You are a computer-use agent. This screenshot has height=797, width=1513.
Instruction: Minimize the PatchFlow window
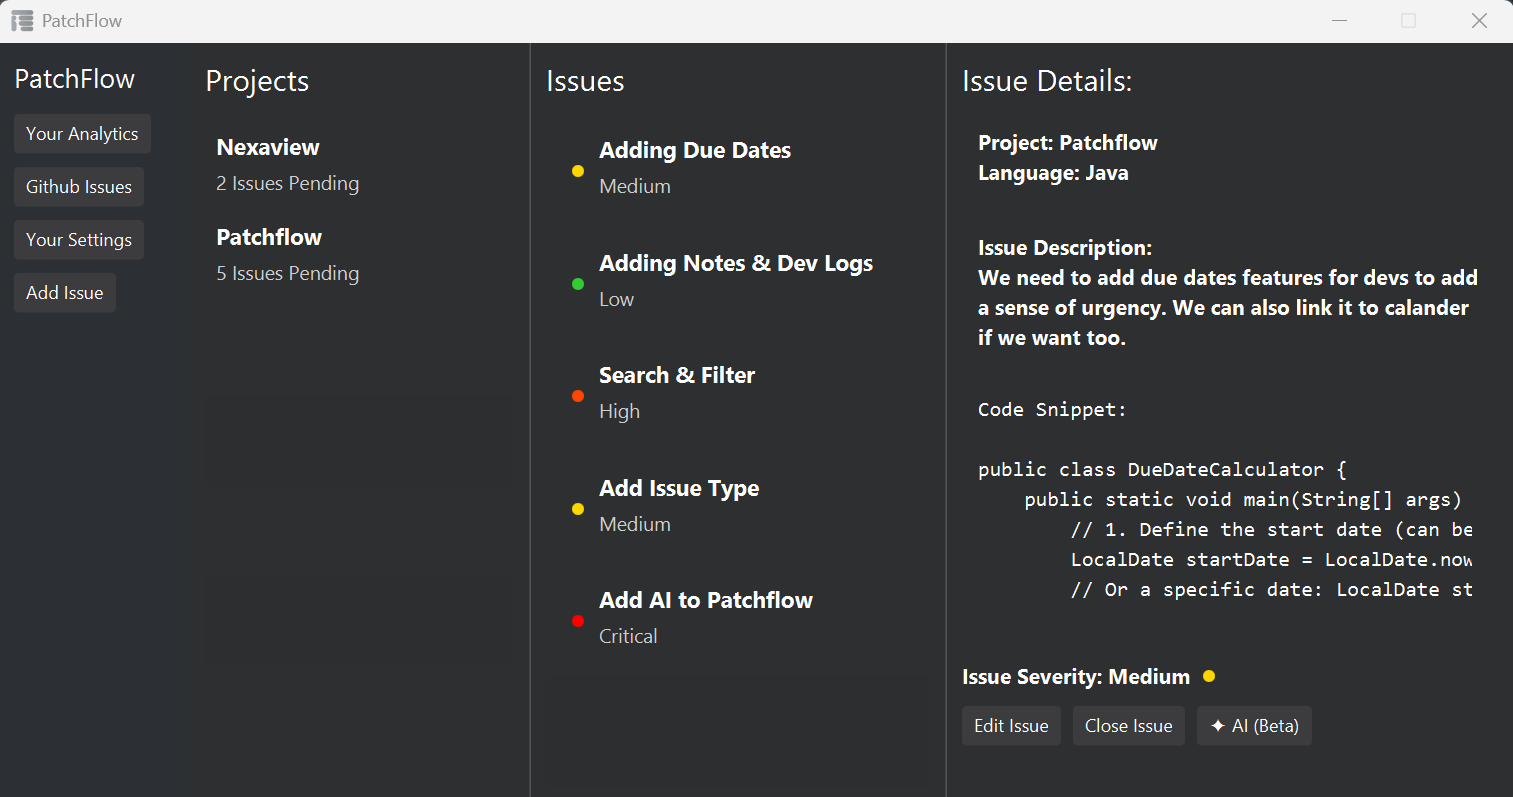click(1340, 21)
